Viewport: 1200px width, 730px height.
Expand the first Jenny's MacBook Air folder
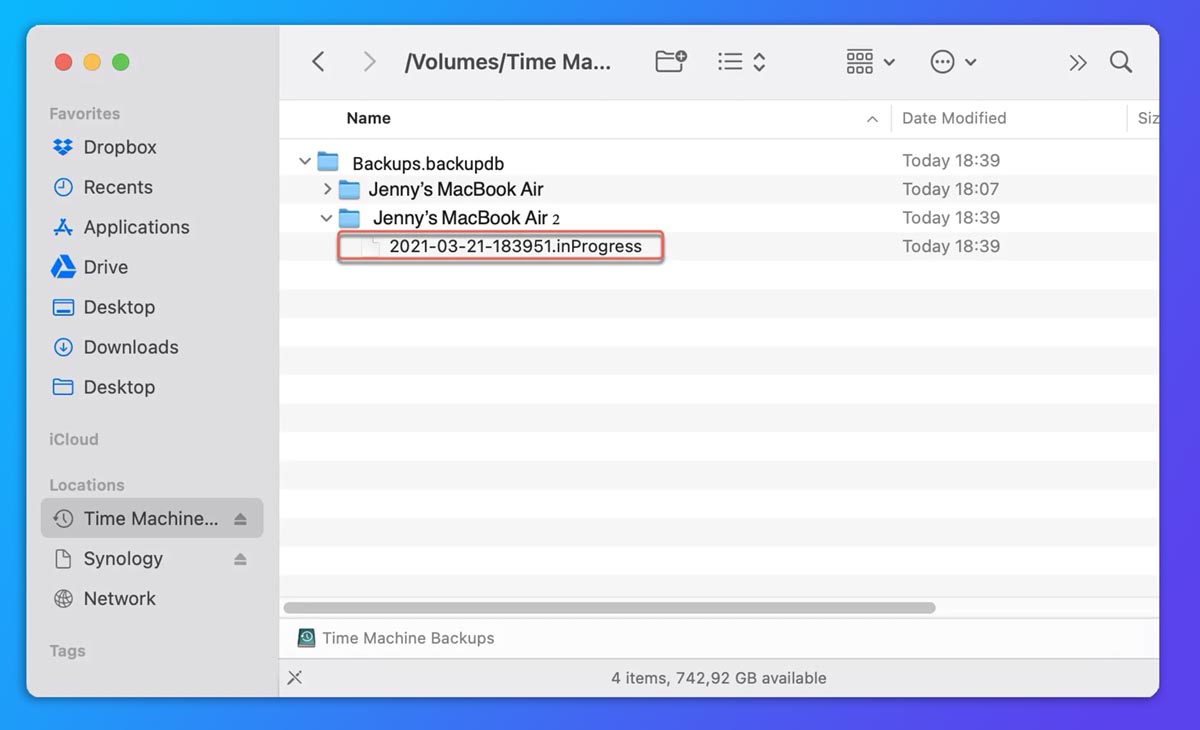point(327,189)
